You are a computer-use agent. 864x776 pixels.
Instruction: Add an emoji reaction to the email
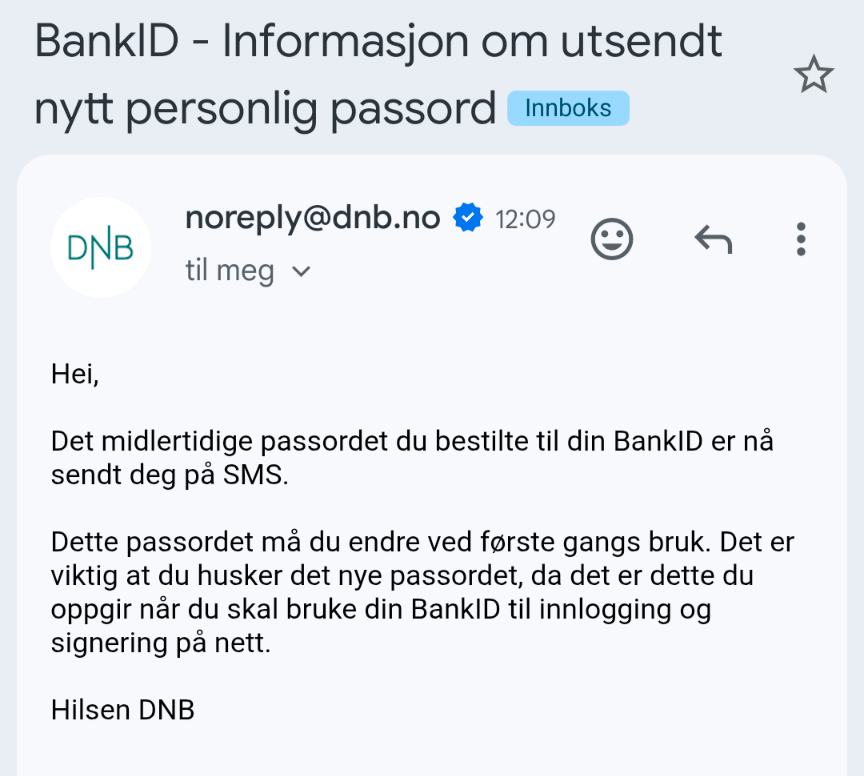tap(612, 239)
